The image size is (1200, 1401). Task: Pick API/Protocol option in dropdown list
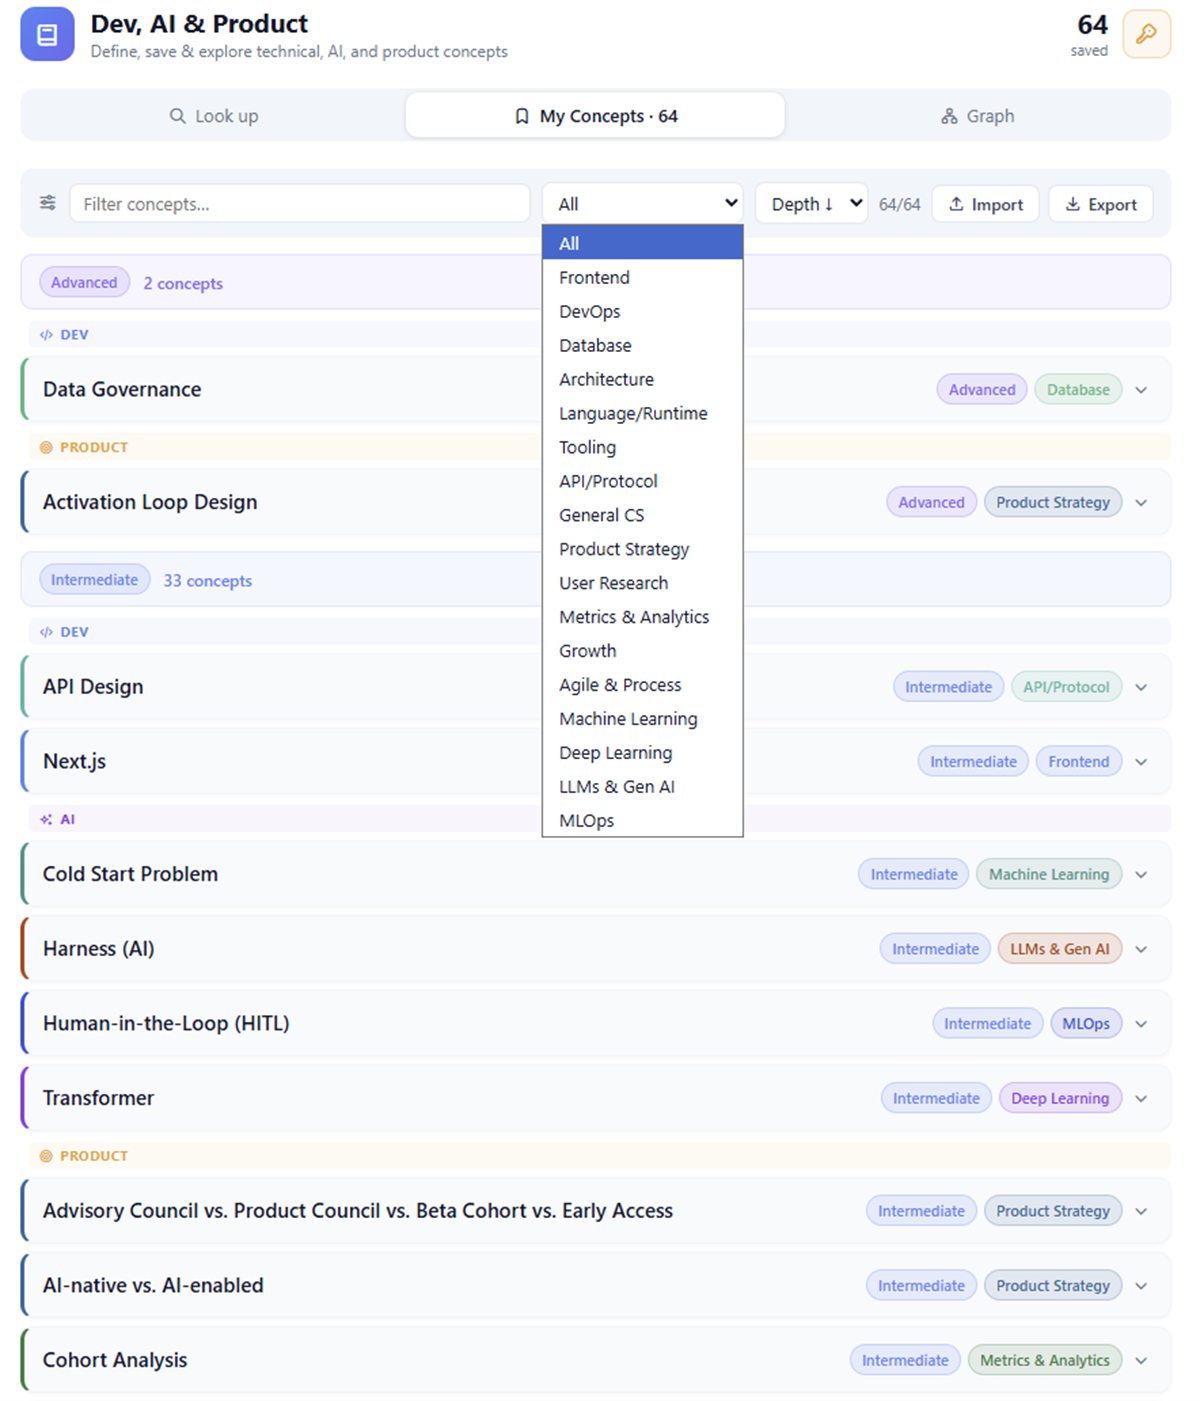coord(642,481)
